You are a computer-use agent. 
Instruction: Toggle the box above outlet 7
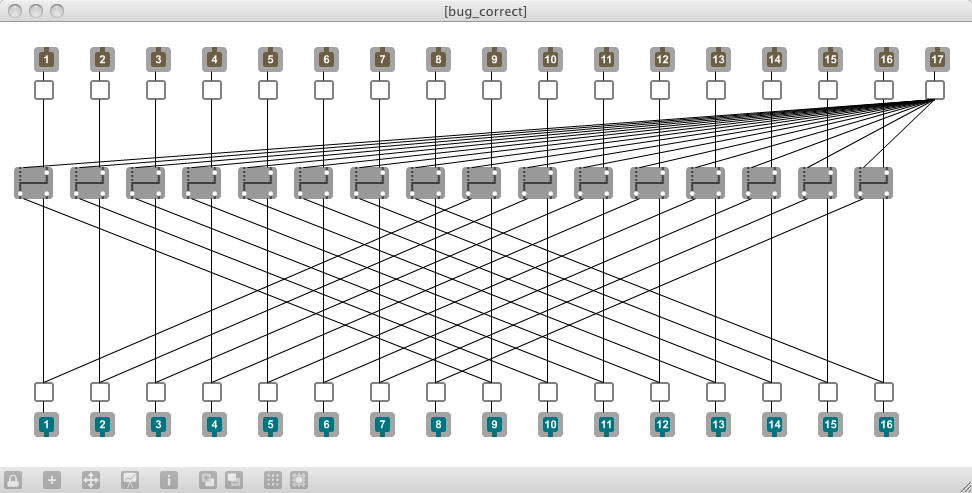click(380, 392)
